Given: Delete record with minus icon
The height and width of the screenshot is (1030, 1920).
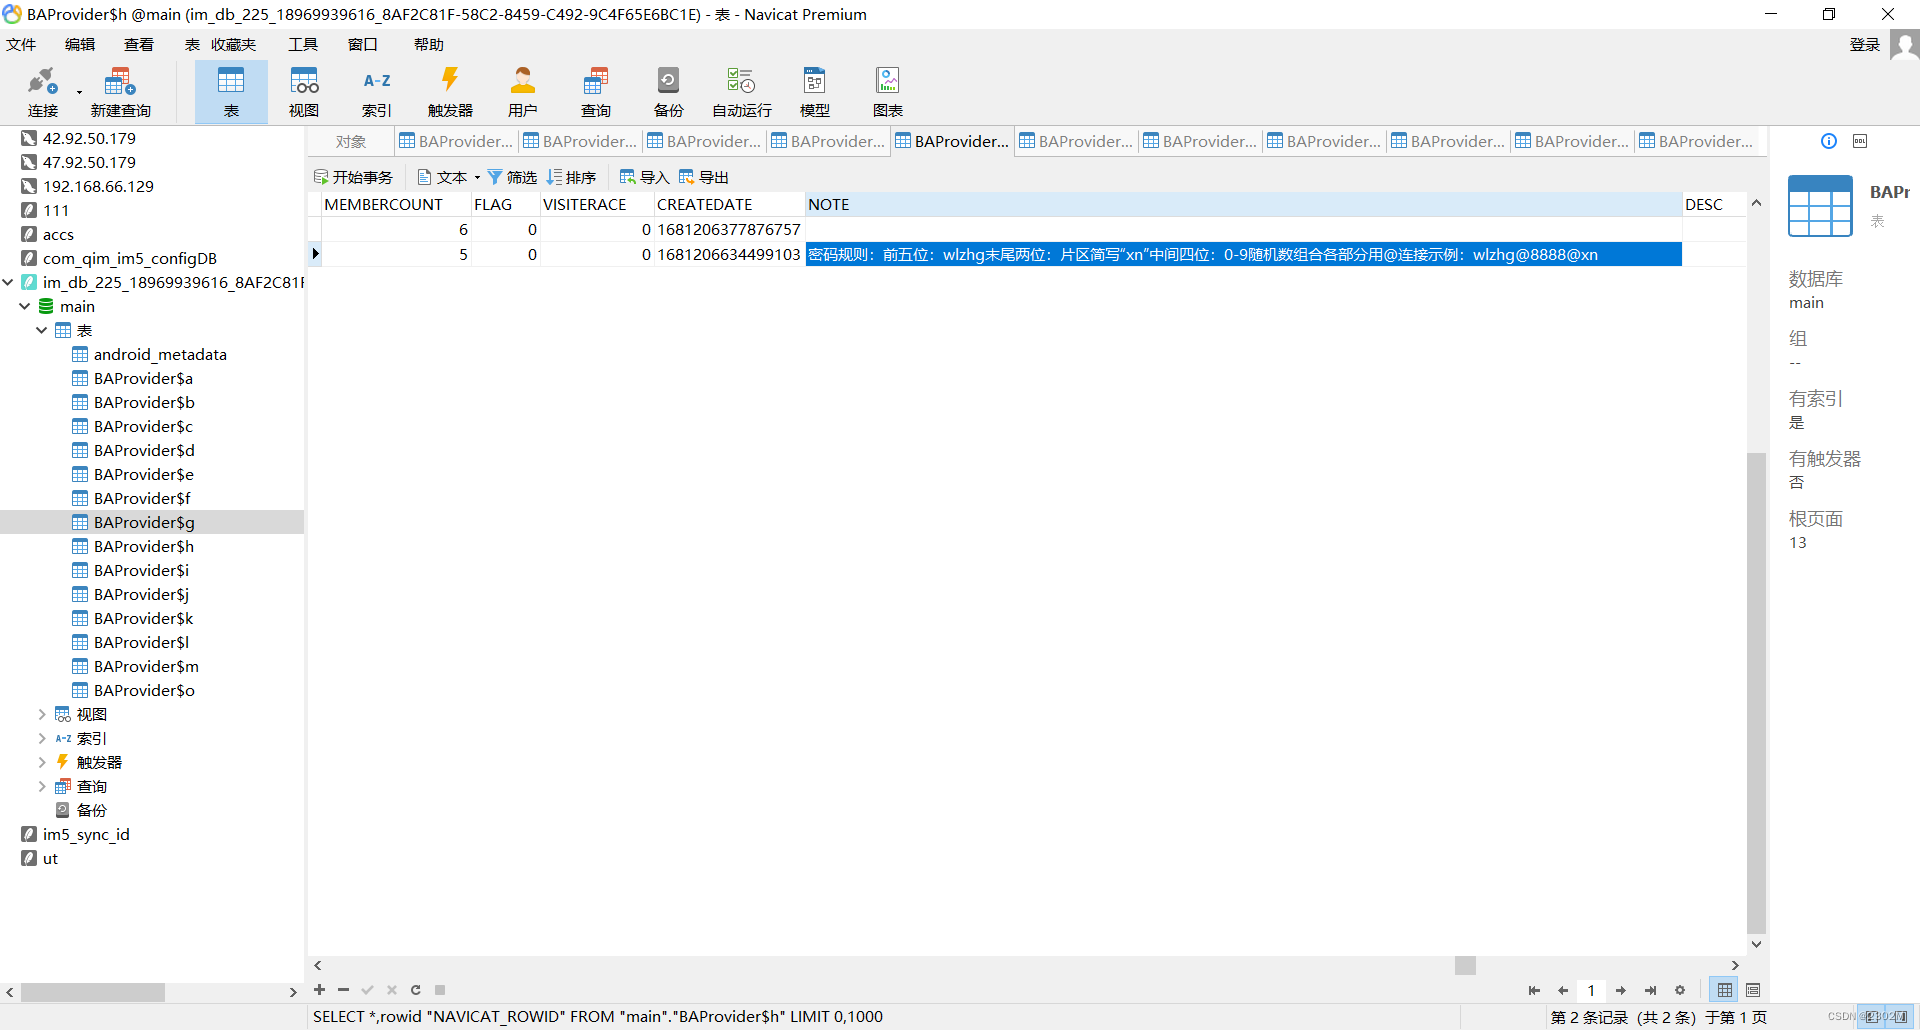Looking at the screenshot, I should [x=343, y=990].
